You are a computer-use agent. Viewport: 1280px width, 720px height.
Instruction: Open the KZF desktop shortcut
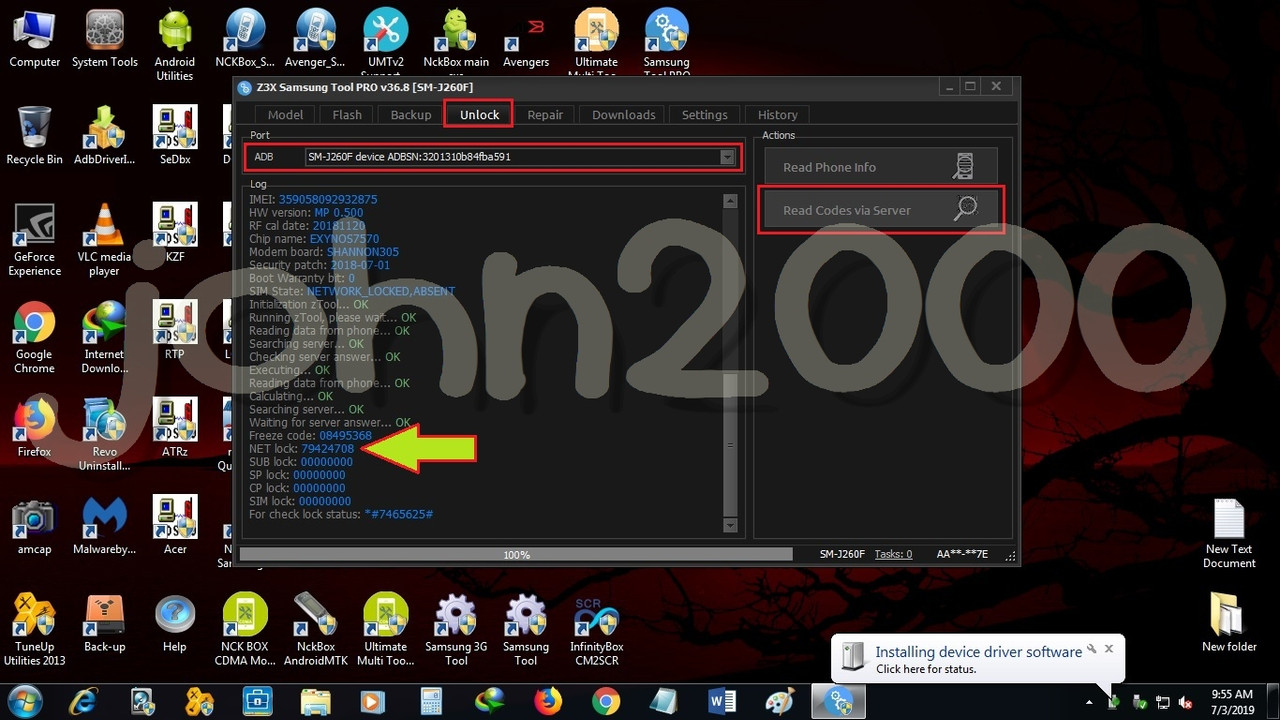[x=175, y=232]
